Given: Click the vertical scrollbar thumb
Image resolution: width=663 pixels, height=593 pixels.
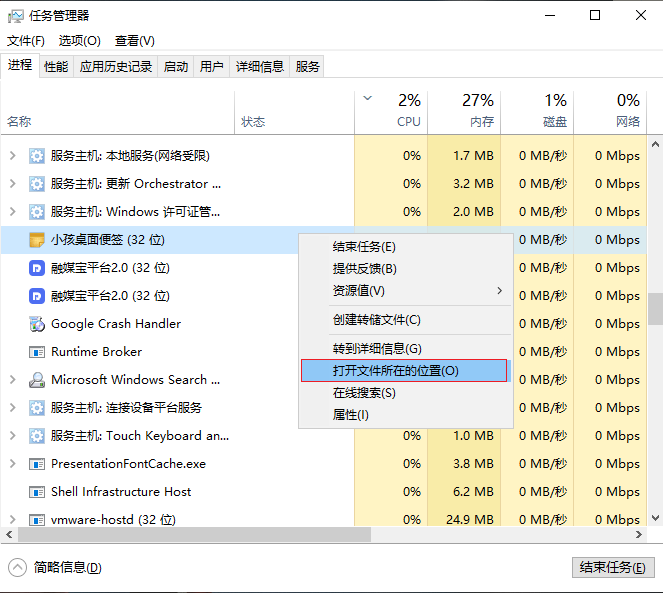Looking at the screenshot, I should pyautogui.click(x=655, y=309).
